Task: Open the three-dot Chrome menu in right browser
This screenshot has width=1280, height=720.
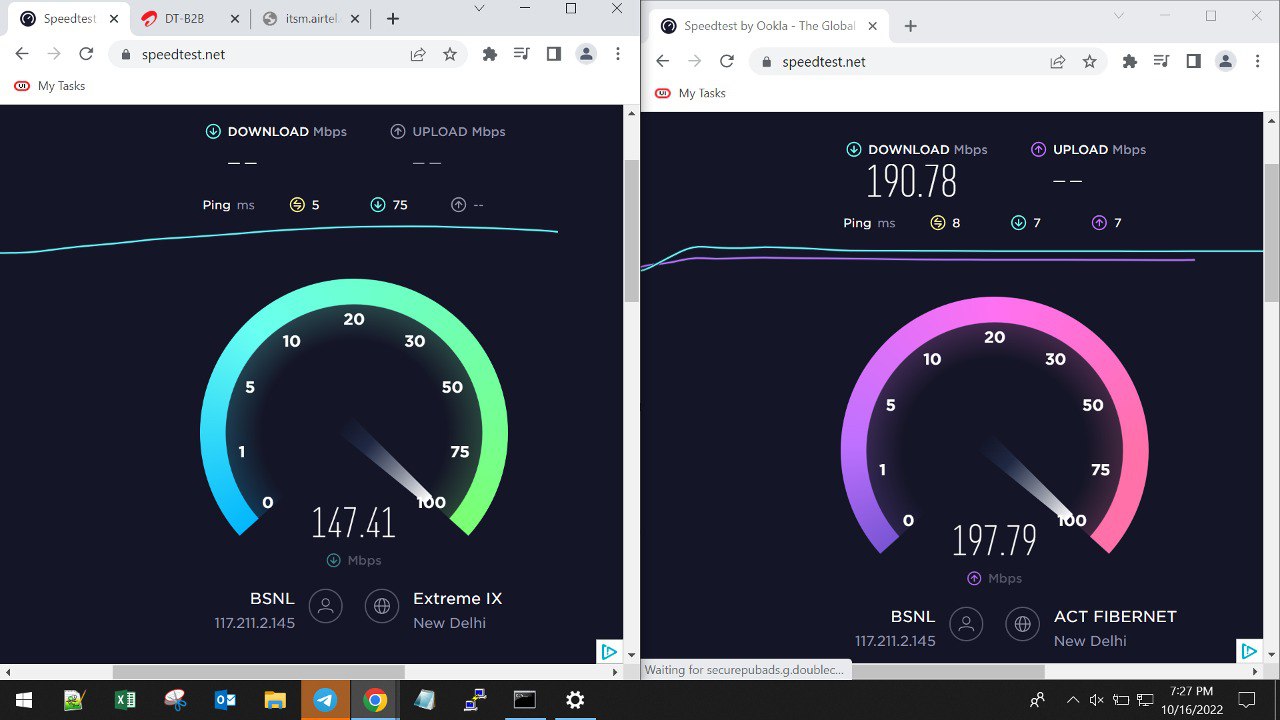Action: click(1257, 62)
